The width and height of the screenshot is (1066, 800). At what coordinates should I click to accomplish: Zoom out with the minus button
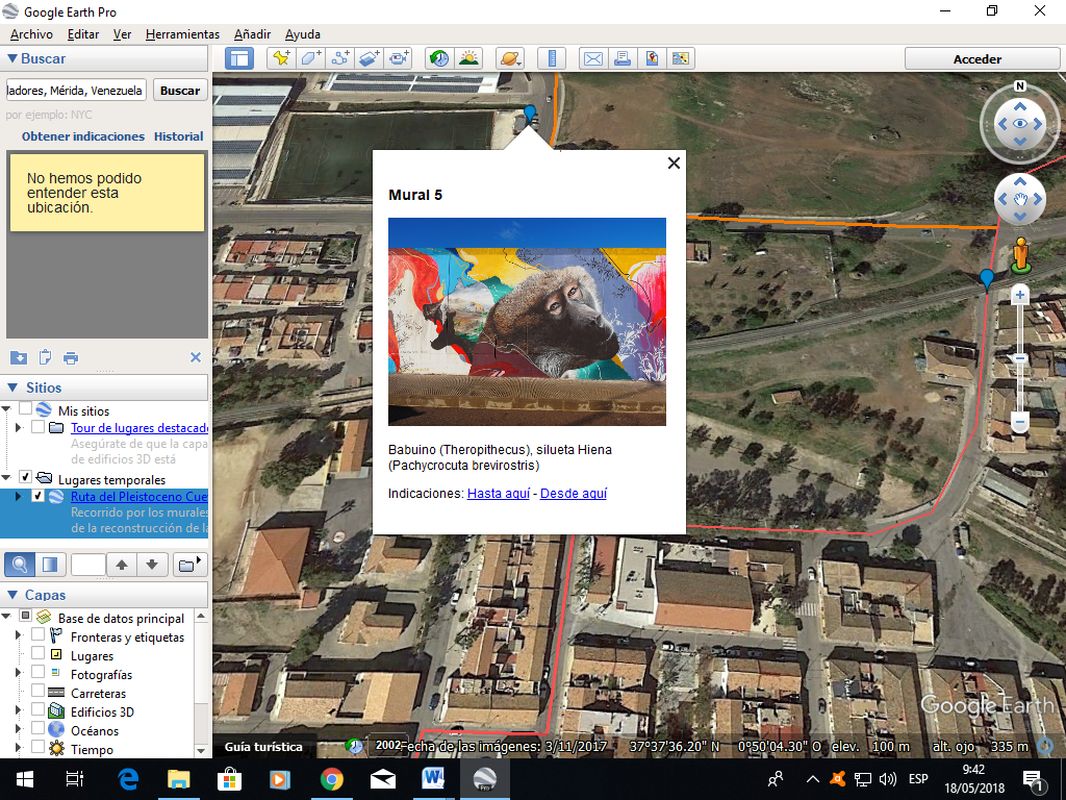pos(1020,422)
